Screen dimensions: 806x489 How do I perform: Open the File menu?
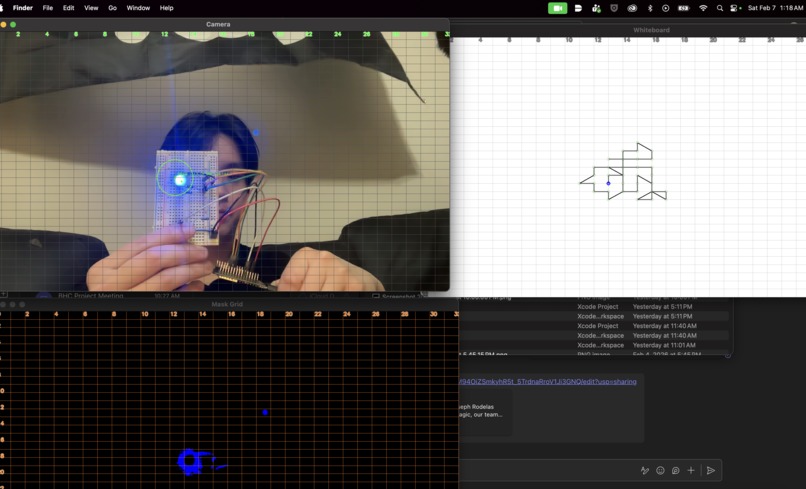coord(48,8)
